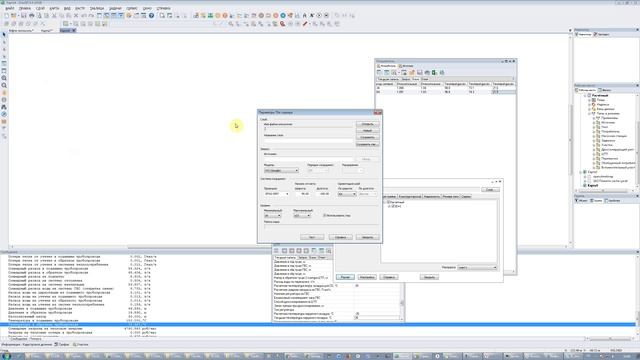Click the printer icon in table window toolbar
Viewport: 640px width, 360px height.
click(427, 73)
